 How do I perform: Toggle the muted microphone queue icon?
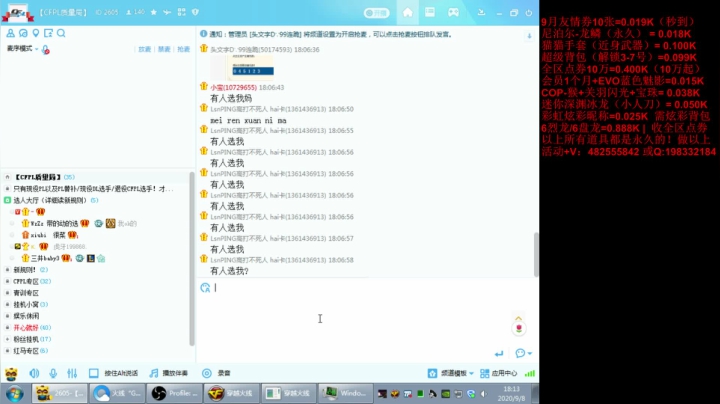point(45,50)
